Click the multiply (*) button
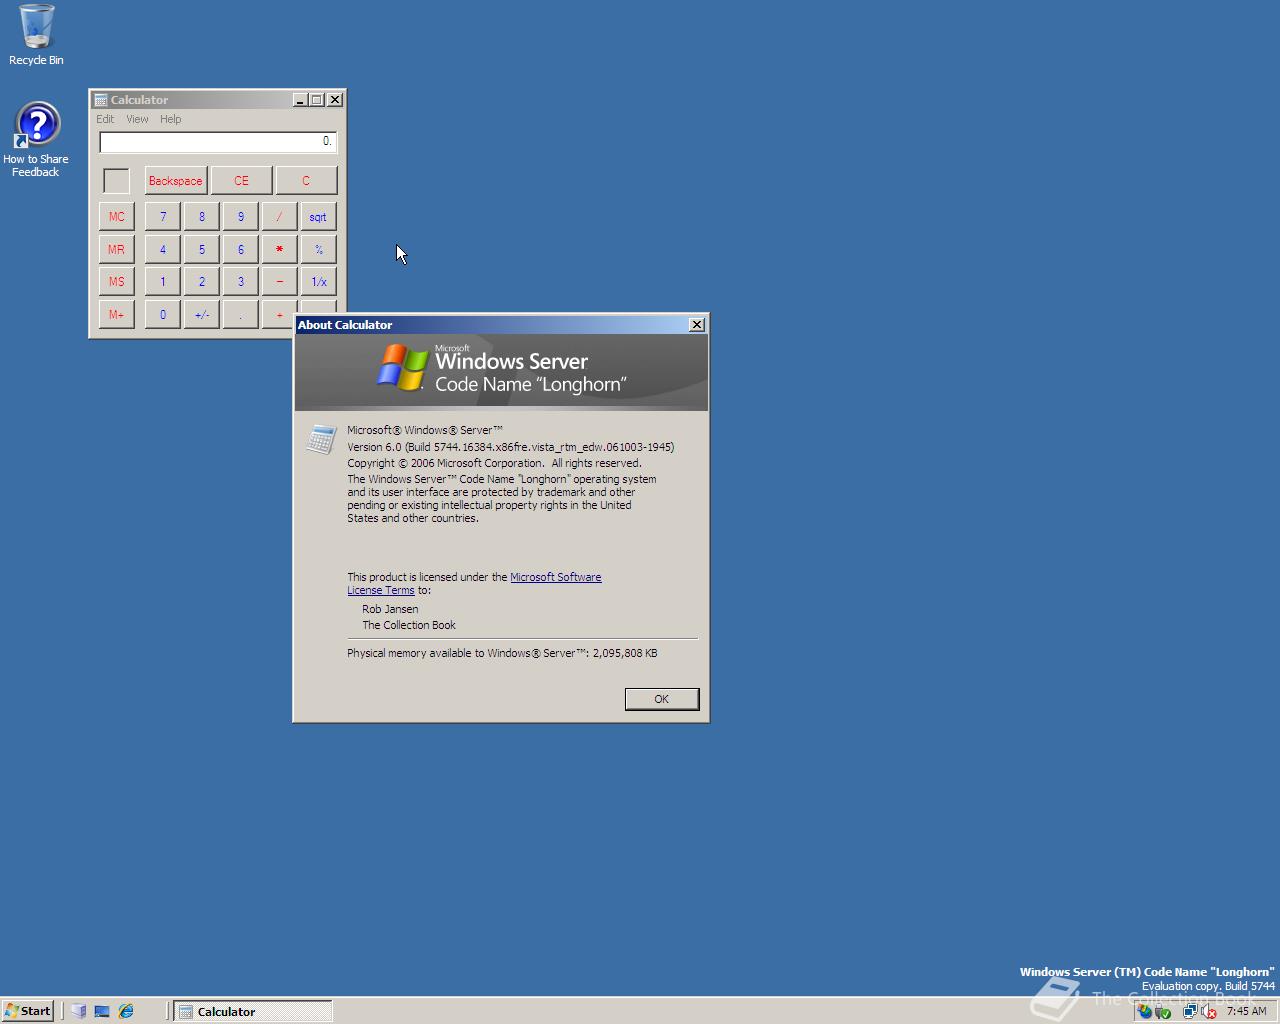Screen dimensions: 1280x1024 [280, 250]
